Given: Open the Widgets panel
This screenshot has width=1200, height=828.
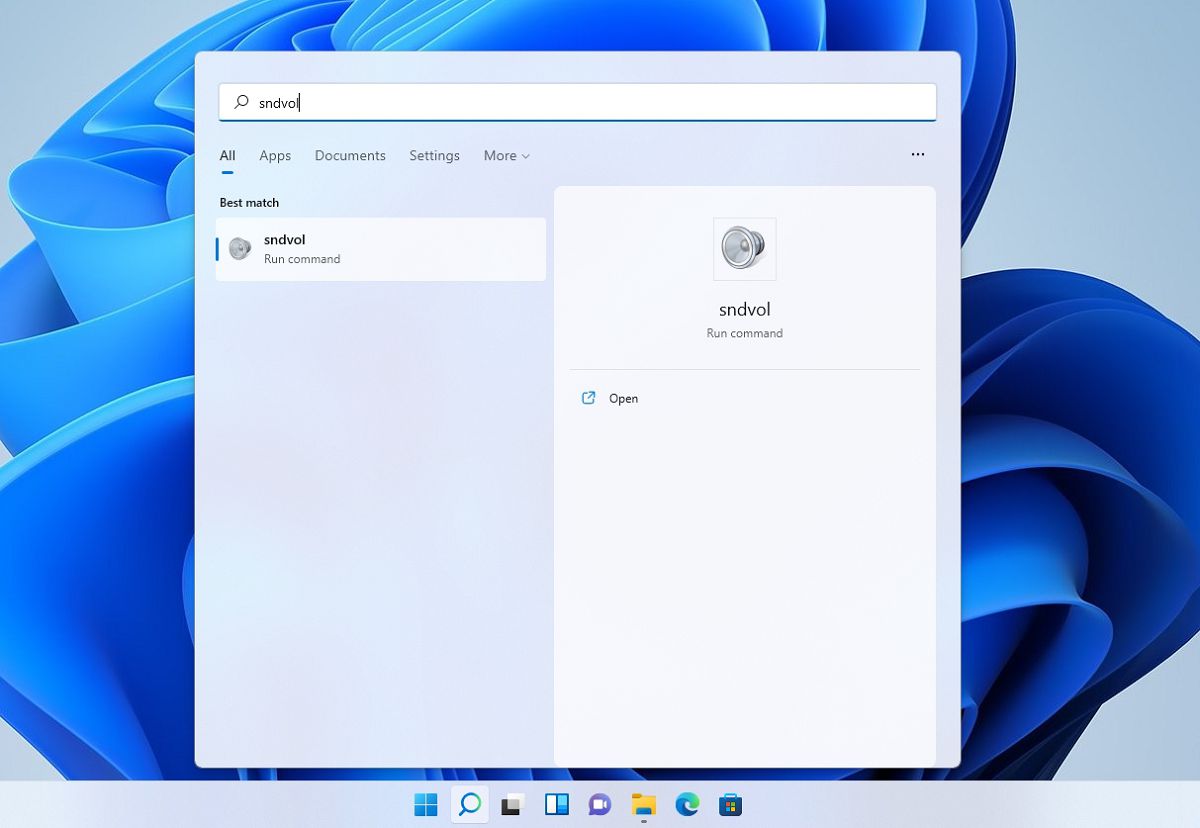Looking at the screenshot, I should [x=556, y=804].
